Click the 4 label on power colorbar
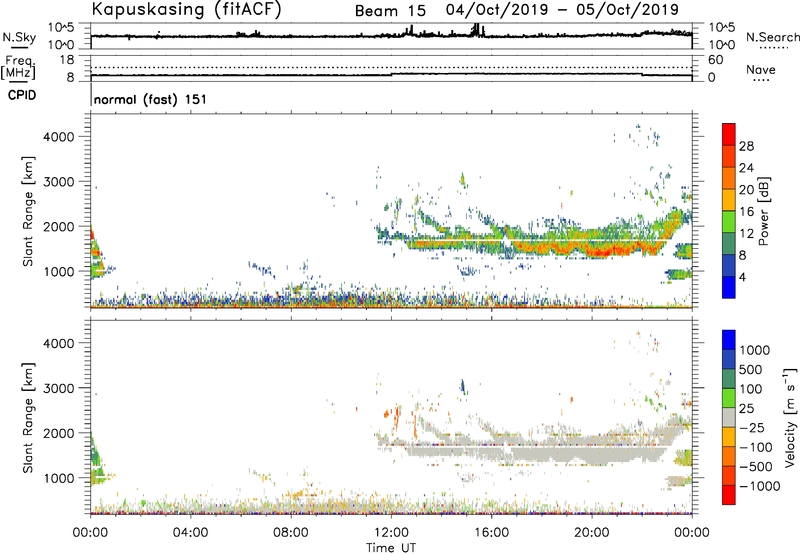This screenshot has height=554, width=800. [742, 277]
